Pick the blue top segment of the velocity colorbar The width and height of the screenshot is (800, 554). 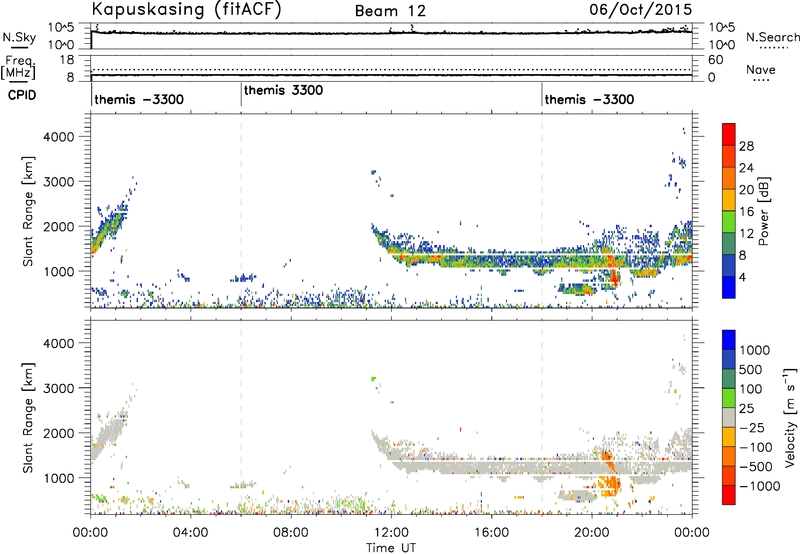coord(729,340)
